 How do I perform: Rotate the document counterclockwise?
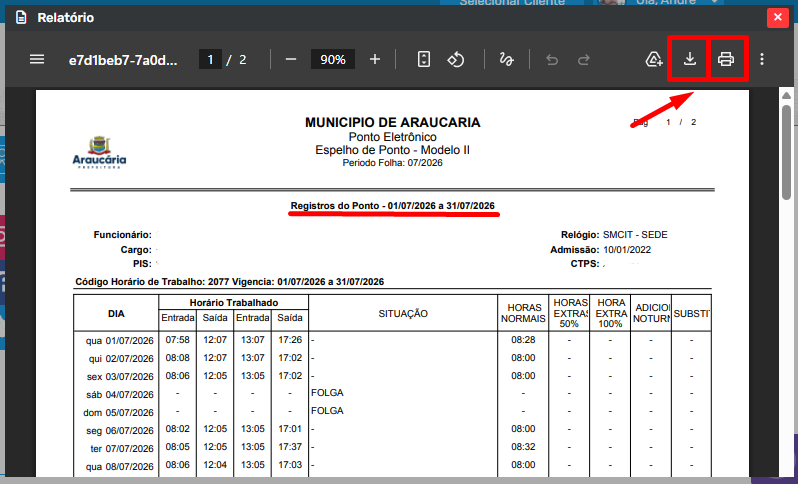coord(455,60)
